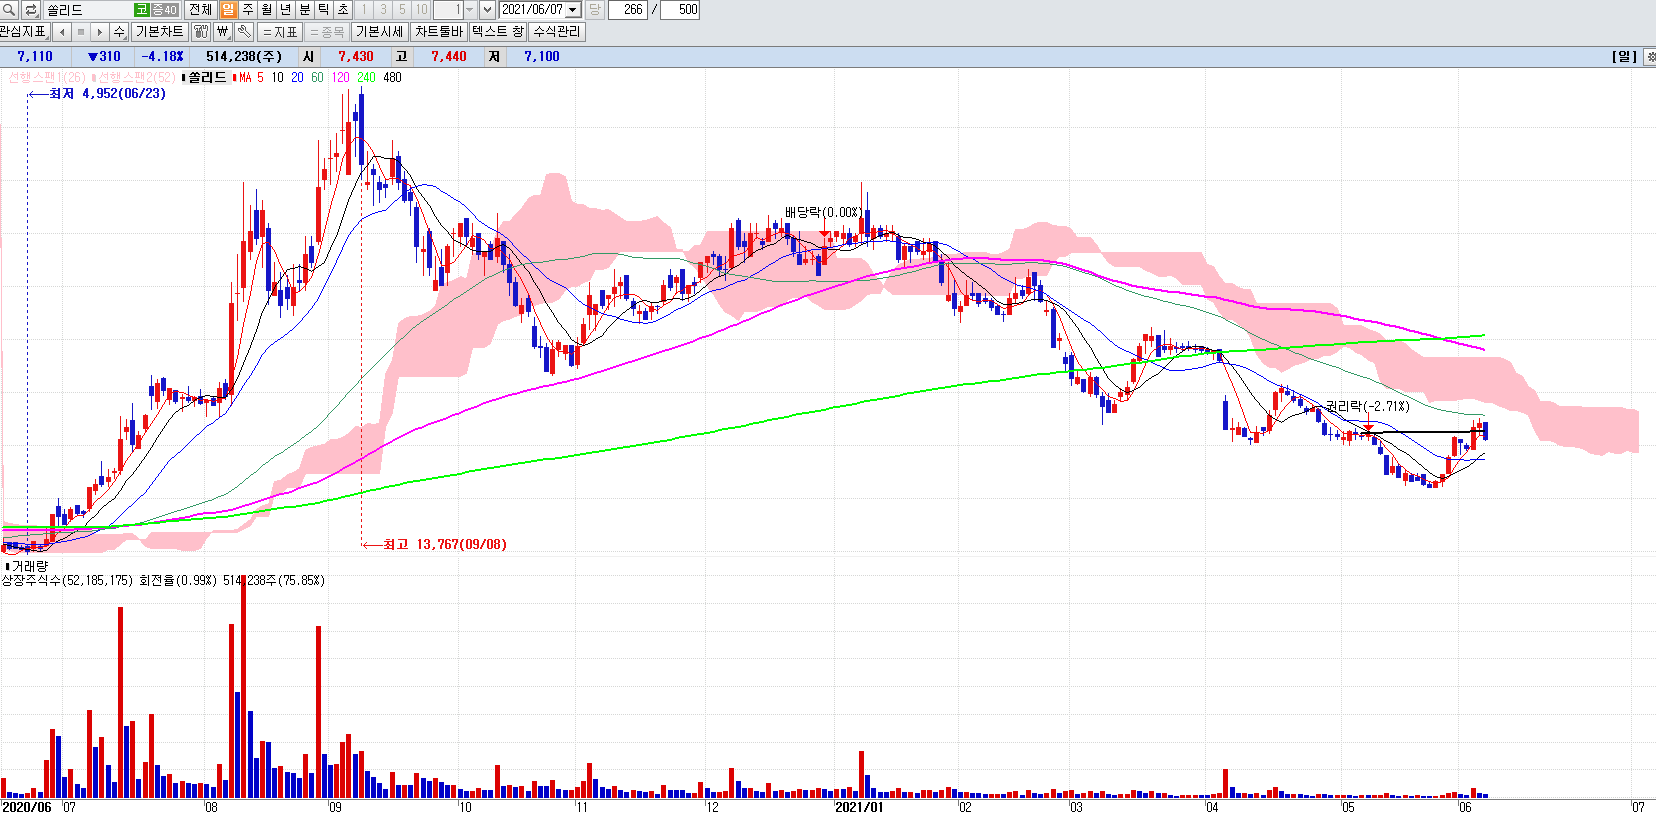Click the 전체 period button
Viewport: 1656px width, 815px height.
(200, 10)
